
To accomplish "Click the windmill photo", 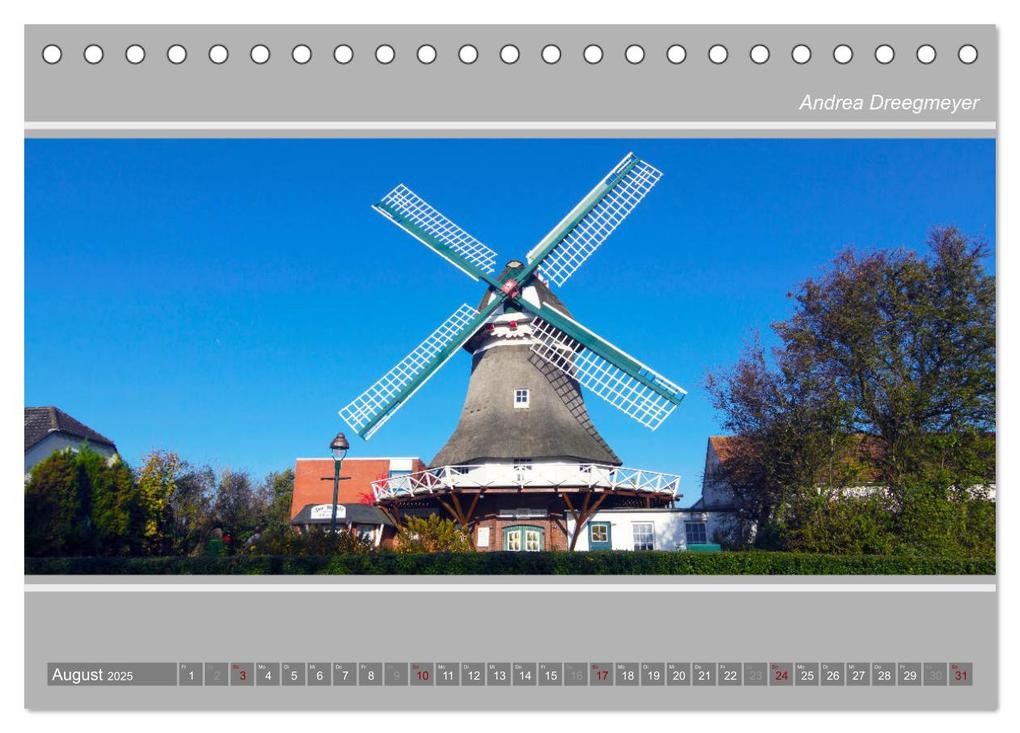I will pos(510,356).
